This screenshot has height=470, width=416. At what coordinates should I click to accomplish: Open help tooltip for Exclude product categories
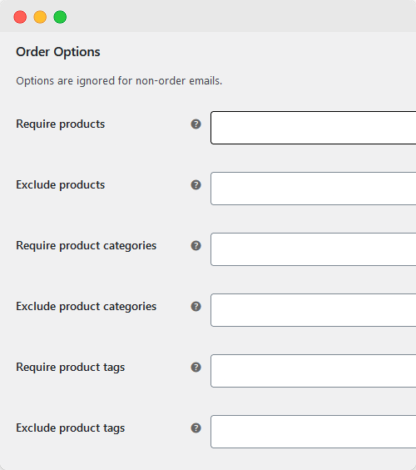196,306
